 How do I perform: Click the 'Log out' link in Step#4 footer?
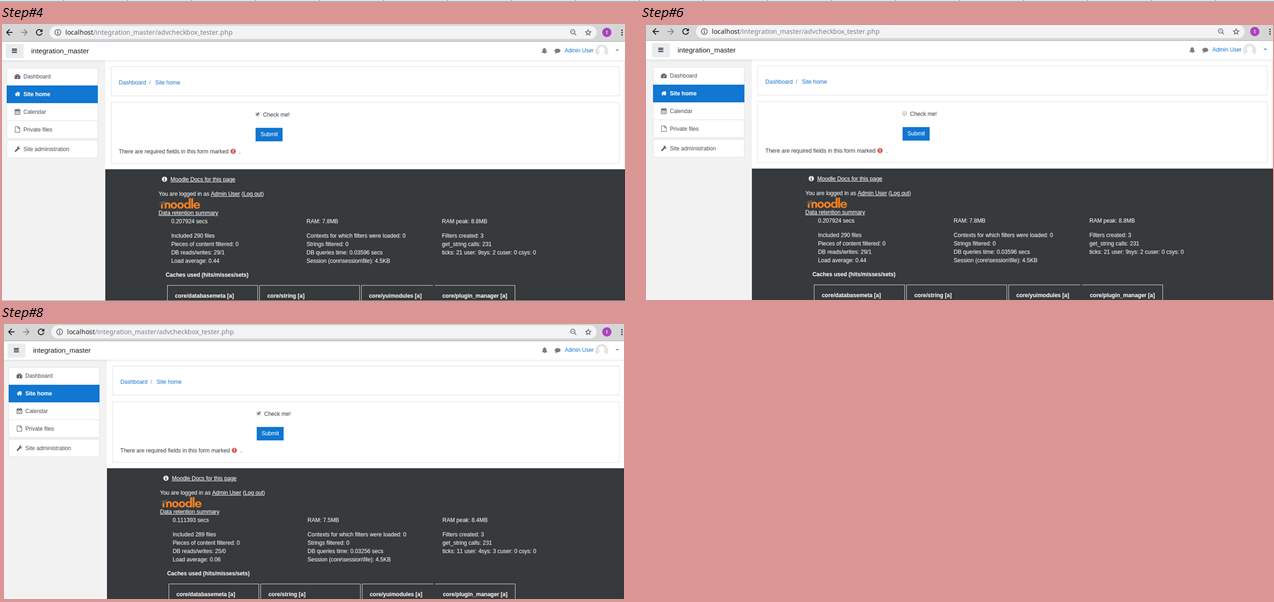pyautogui.click(x=253, y=193)
